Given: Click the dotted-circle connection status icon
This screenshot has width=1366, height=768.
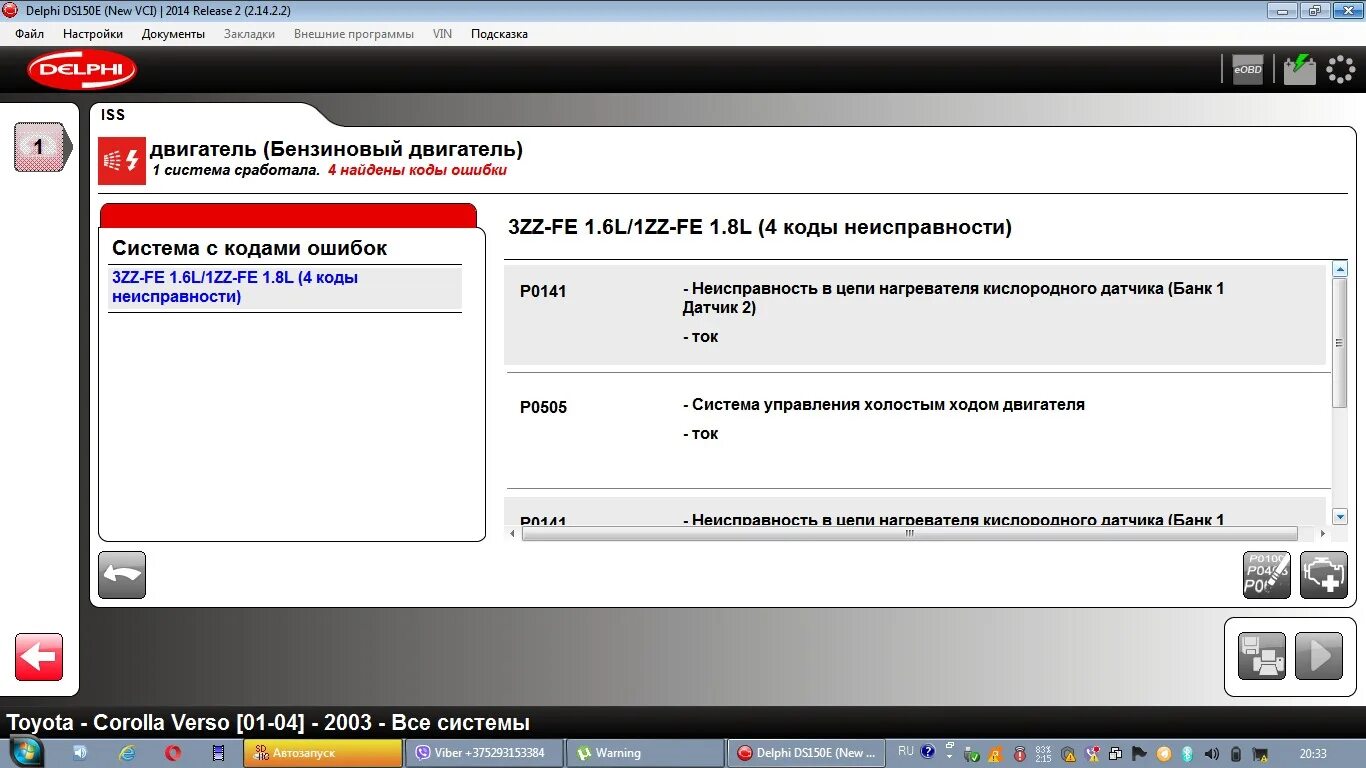Looking at the screenshot, I should 1341,69.
